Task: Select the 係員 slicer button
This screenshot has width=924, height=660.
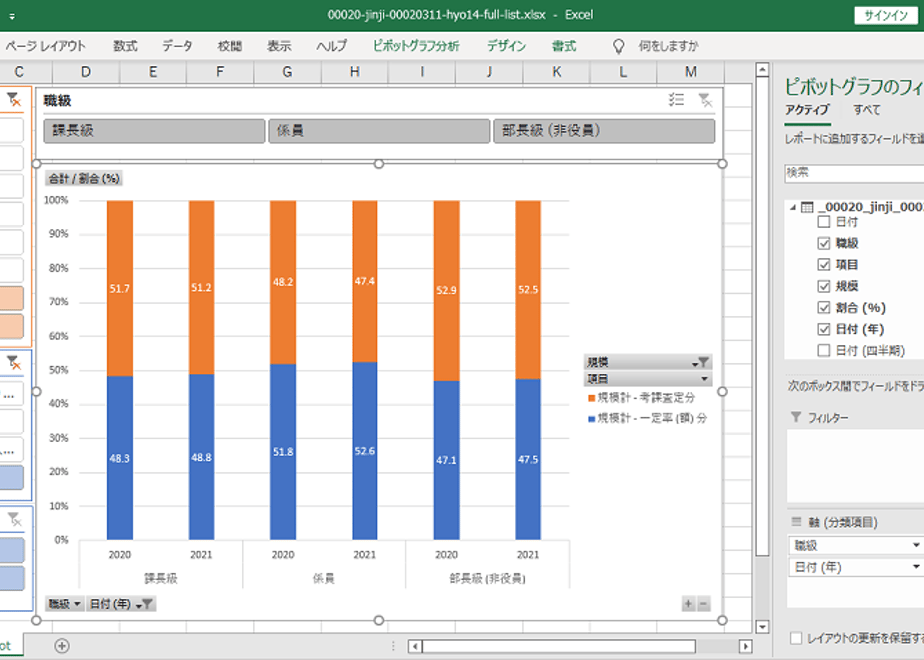Action: pyautogui.click(x=380, y=131)
